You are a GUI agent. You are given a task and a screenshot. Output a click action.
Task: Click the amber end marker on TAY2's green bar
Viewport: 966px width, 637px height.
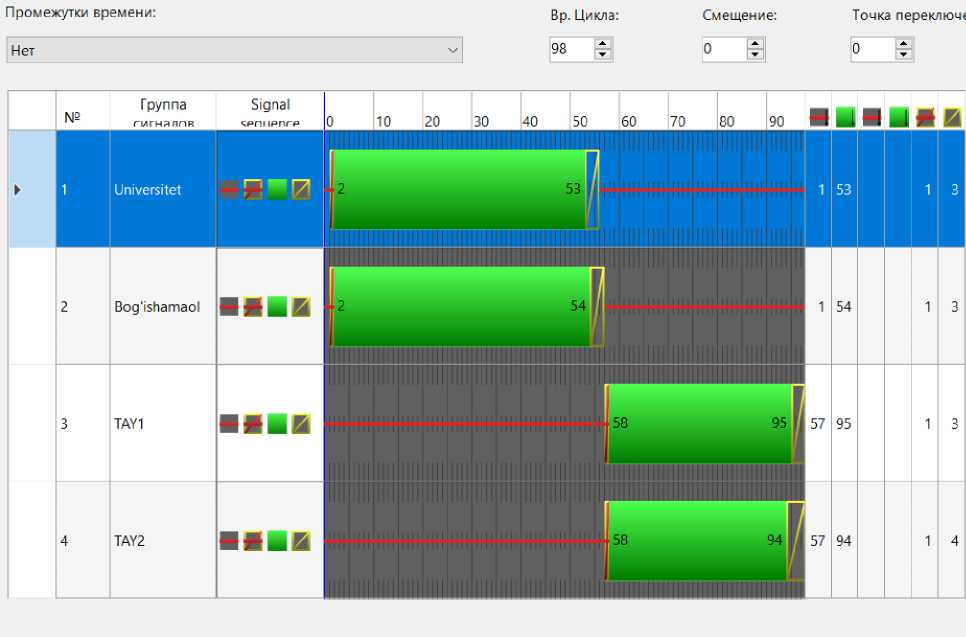click(x=796, y=541)
